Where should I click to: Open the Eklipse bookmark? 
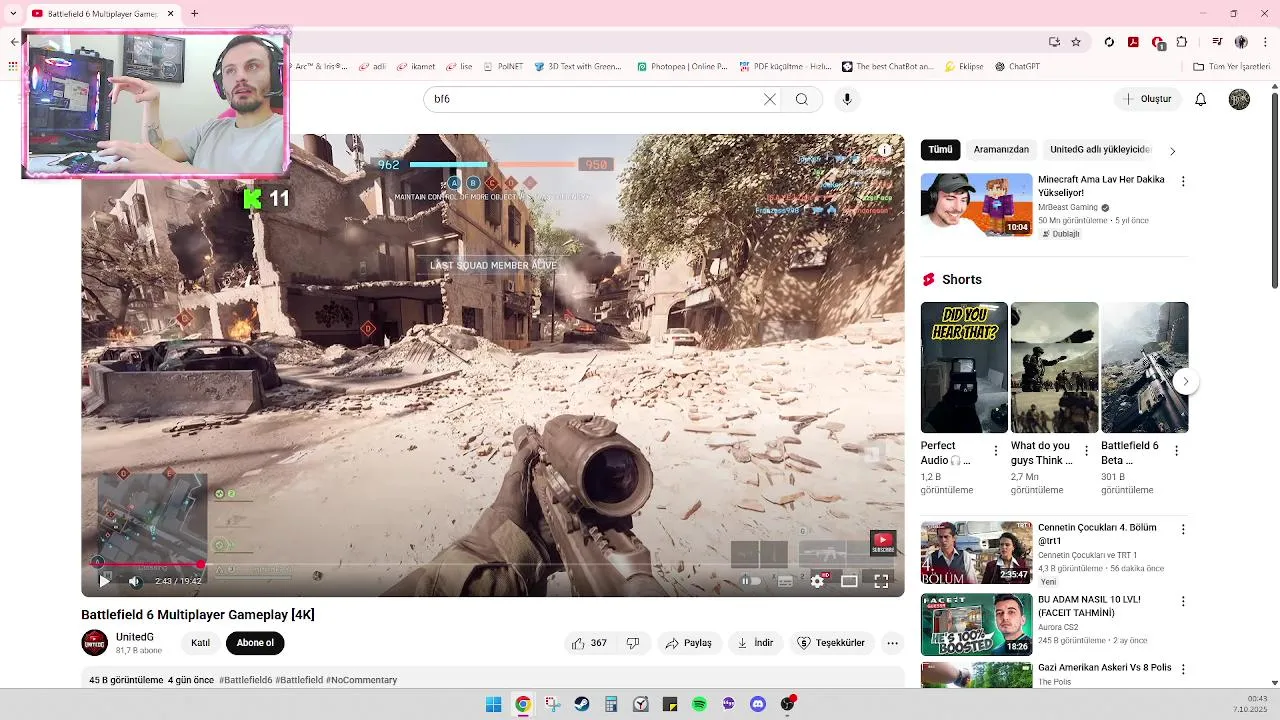964,67
